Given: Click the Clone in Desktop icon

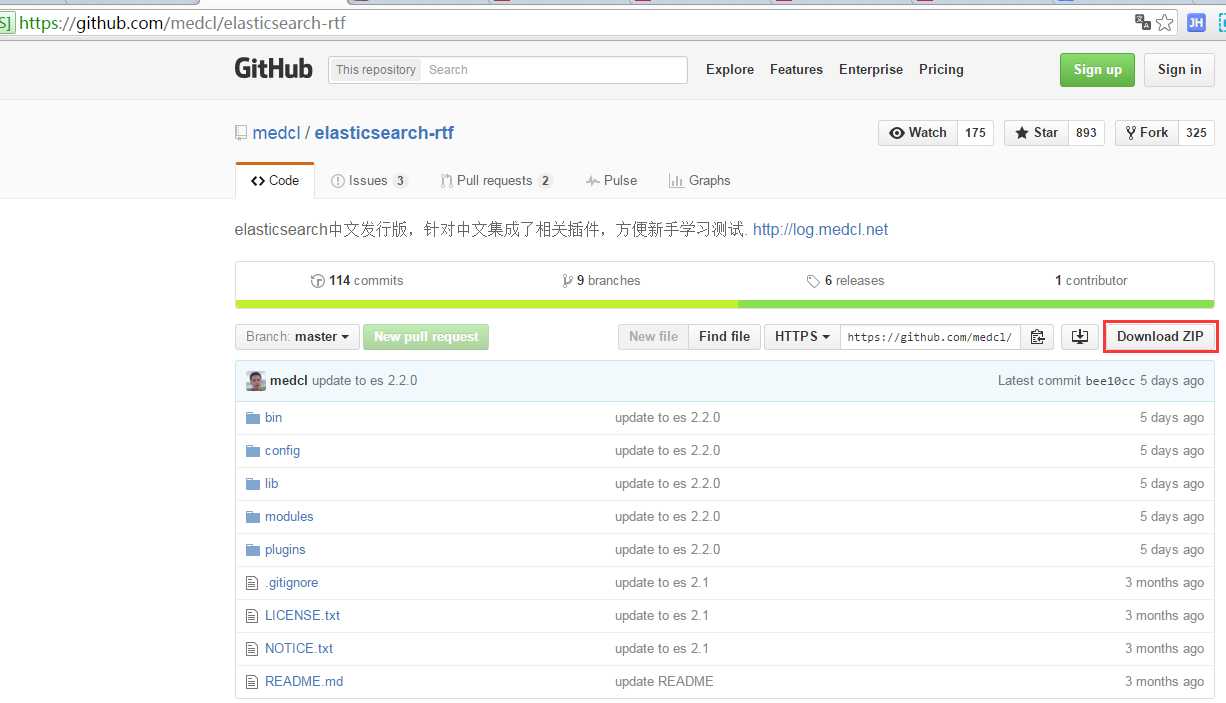Looking at the screenshot, I should [x=1080, y=337].
